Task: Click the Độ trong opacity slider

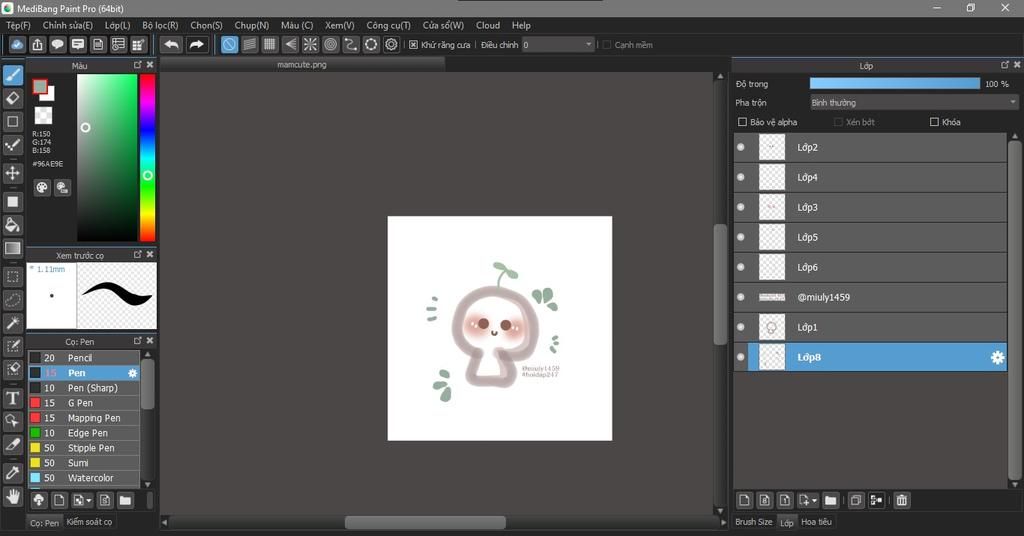Action: (x=895, y=84)
